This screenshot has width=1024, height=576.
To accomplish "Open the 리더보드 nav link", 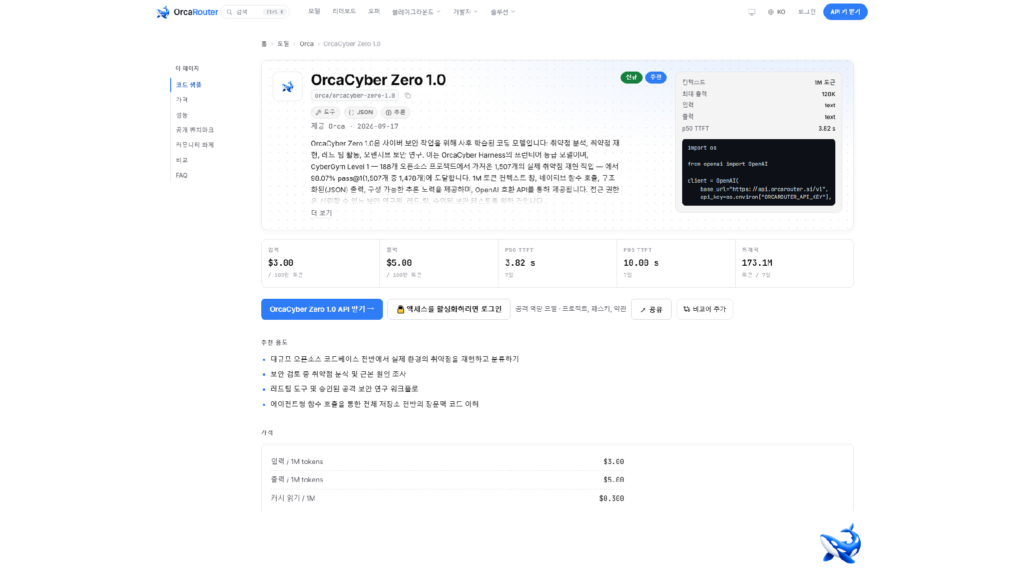I will pyautogui.click(x=344, y=12).
